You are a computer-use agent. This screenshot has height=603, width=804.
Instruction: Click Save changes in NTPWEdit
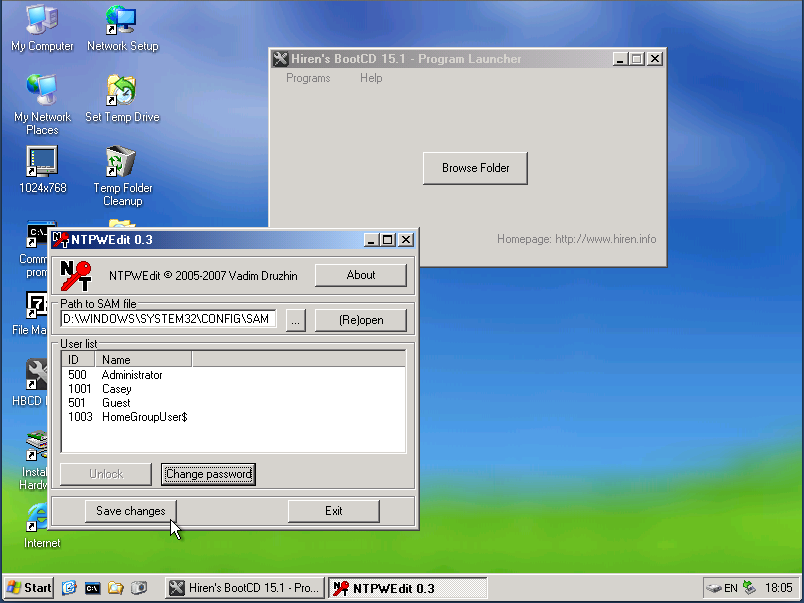[130, 510]
